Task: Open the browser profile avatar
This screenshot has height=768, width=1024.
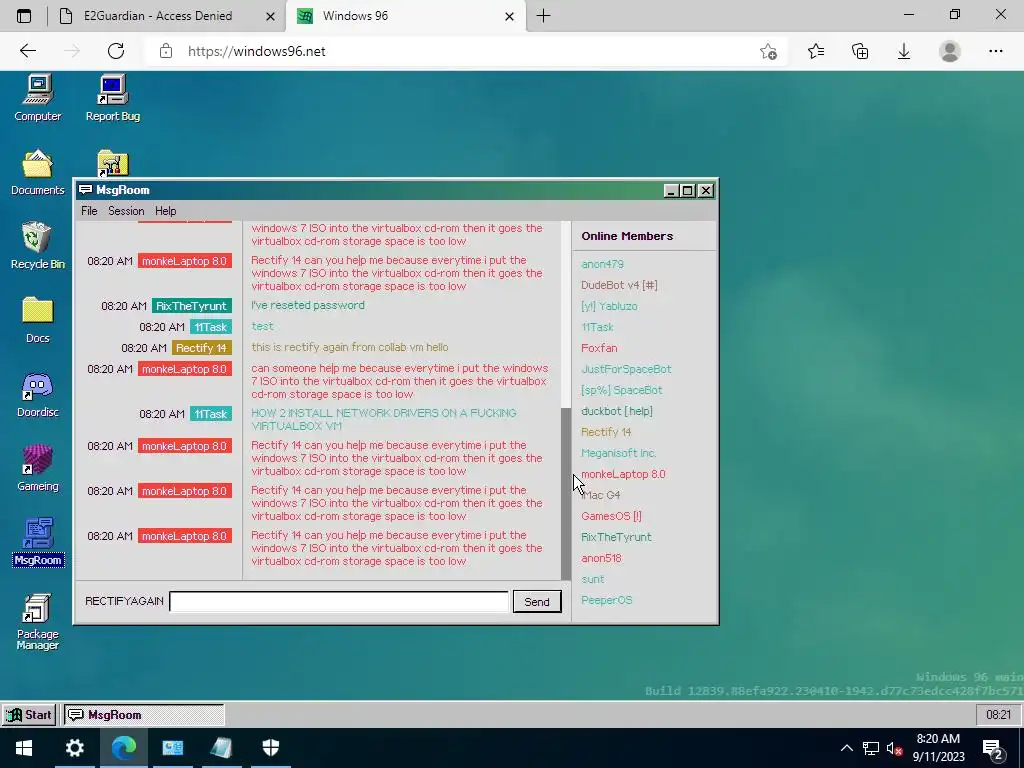Action: [950, 51]
